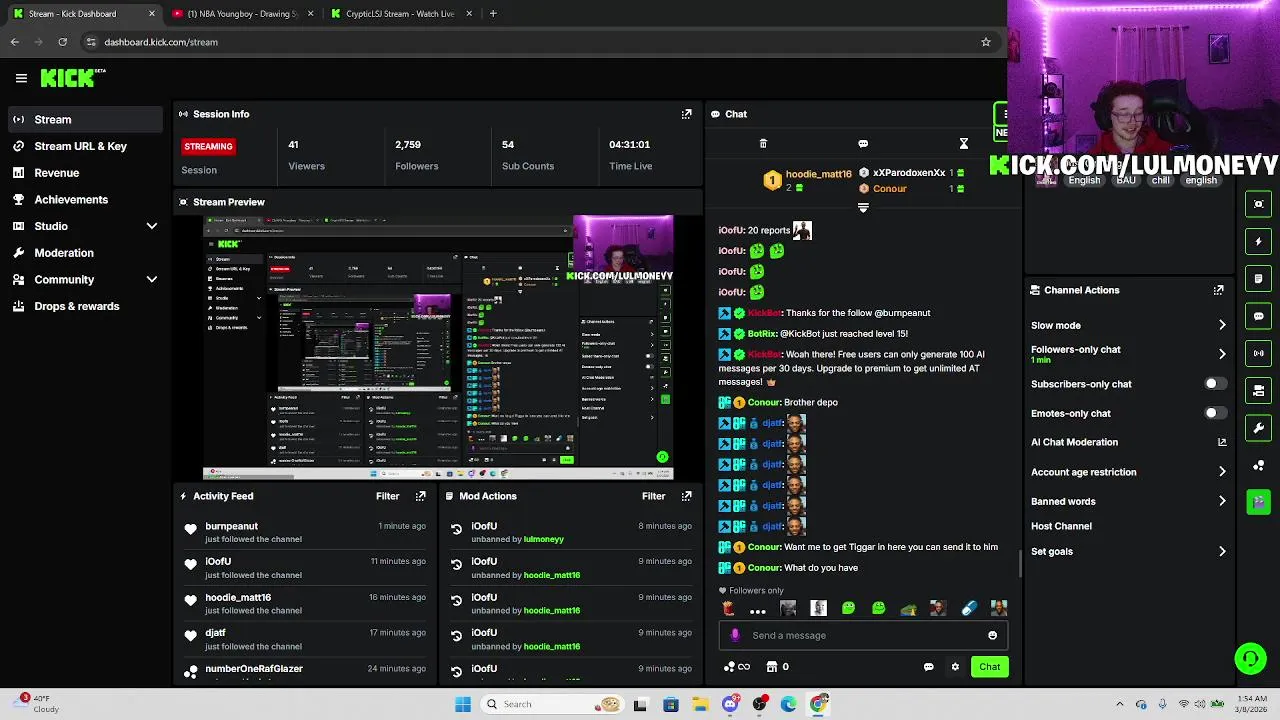Select the blue pill emote
This screenshot has height=720, width=1280.
click(x=968, y=608)
